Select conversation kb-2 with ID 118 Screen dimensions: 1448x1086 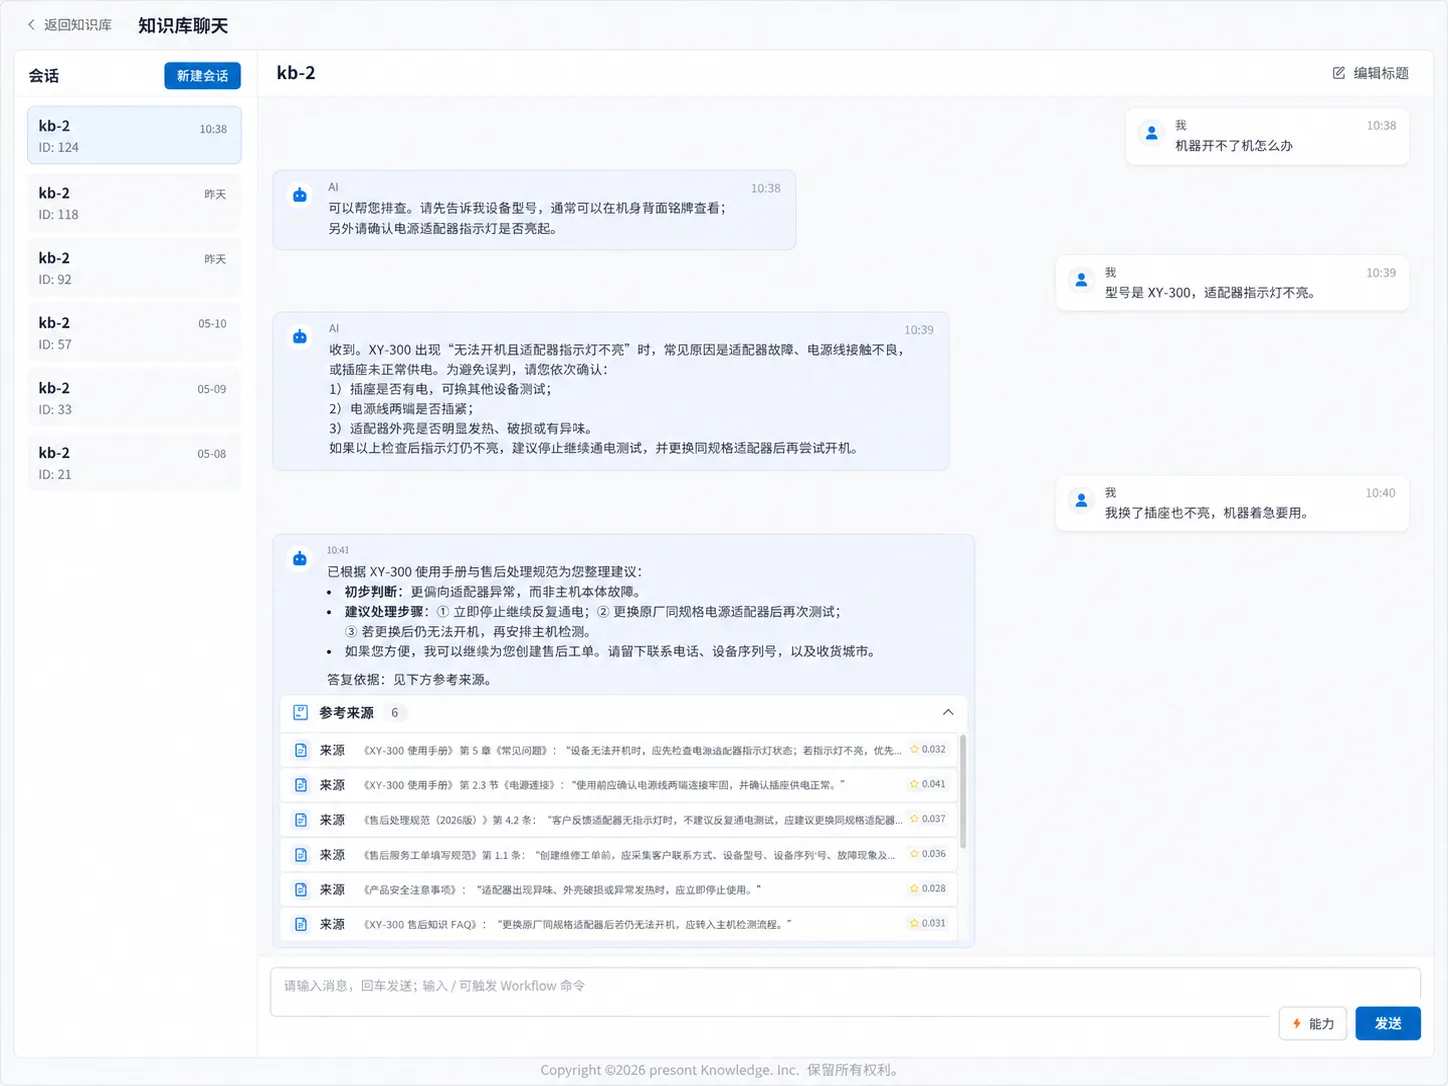(134, 203)
